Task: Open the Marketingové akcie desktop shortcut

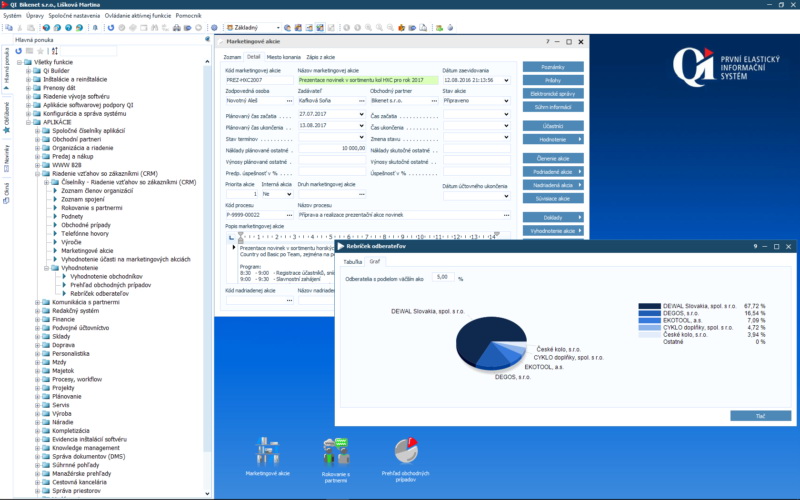Action: pyautogui.click(x=268, y=456)
